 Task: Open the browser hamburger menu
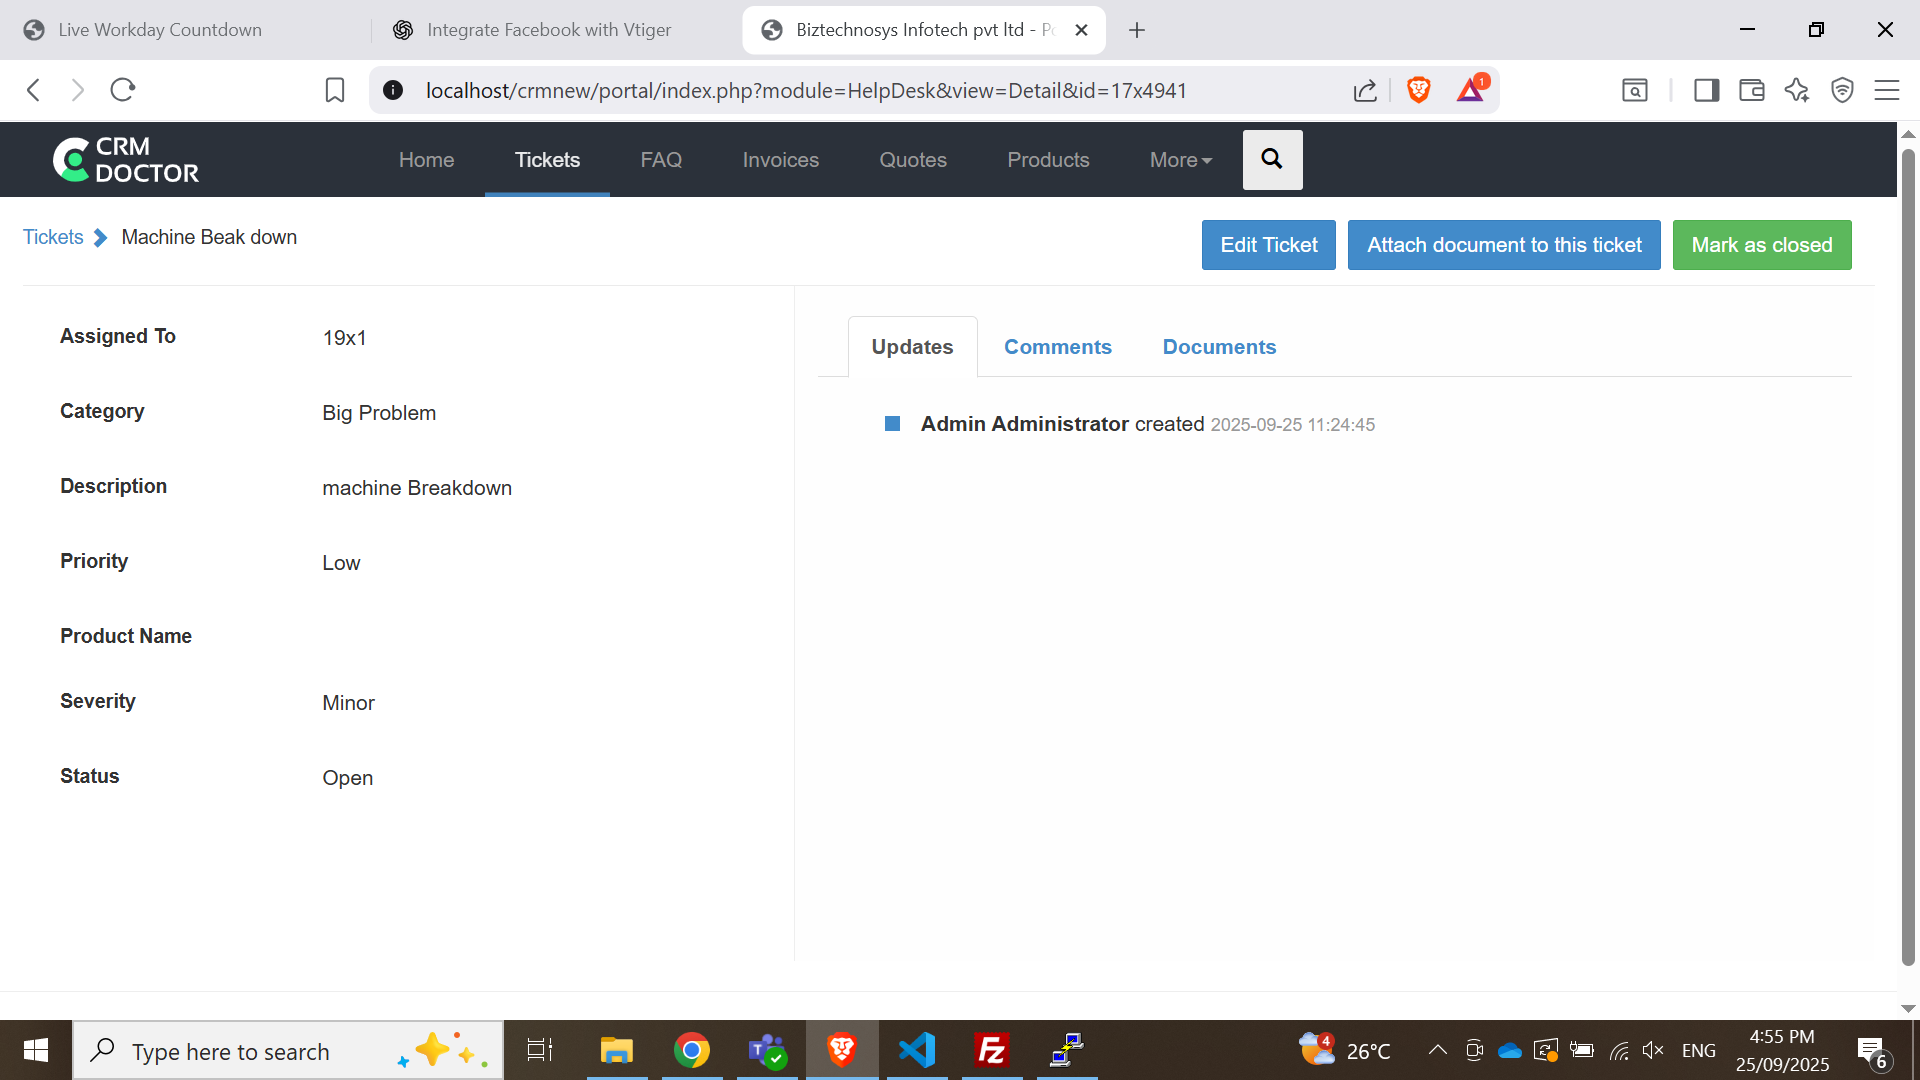point(1886,90)
